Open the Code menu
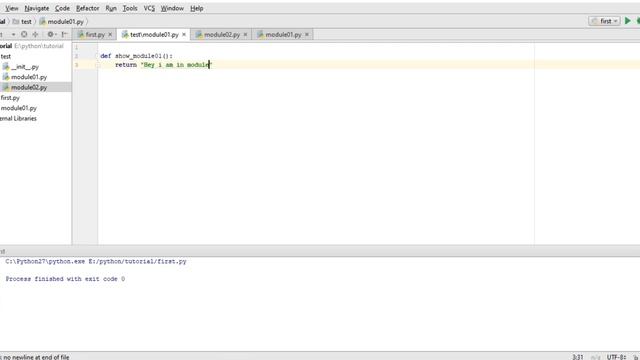The width and height of the screenshot is (640, 360). [62, 8]
